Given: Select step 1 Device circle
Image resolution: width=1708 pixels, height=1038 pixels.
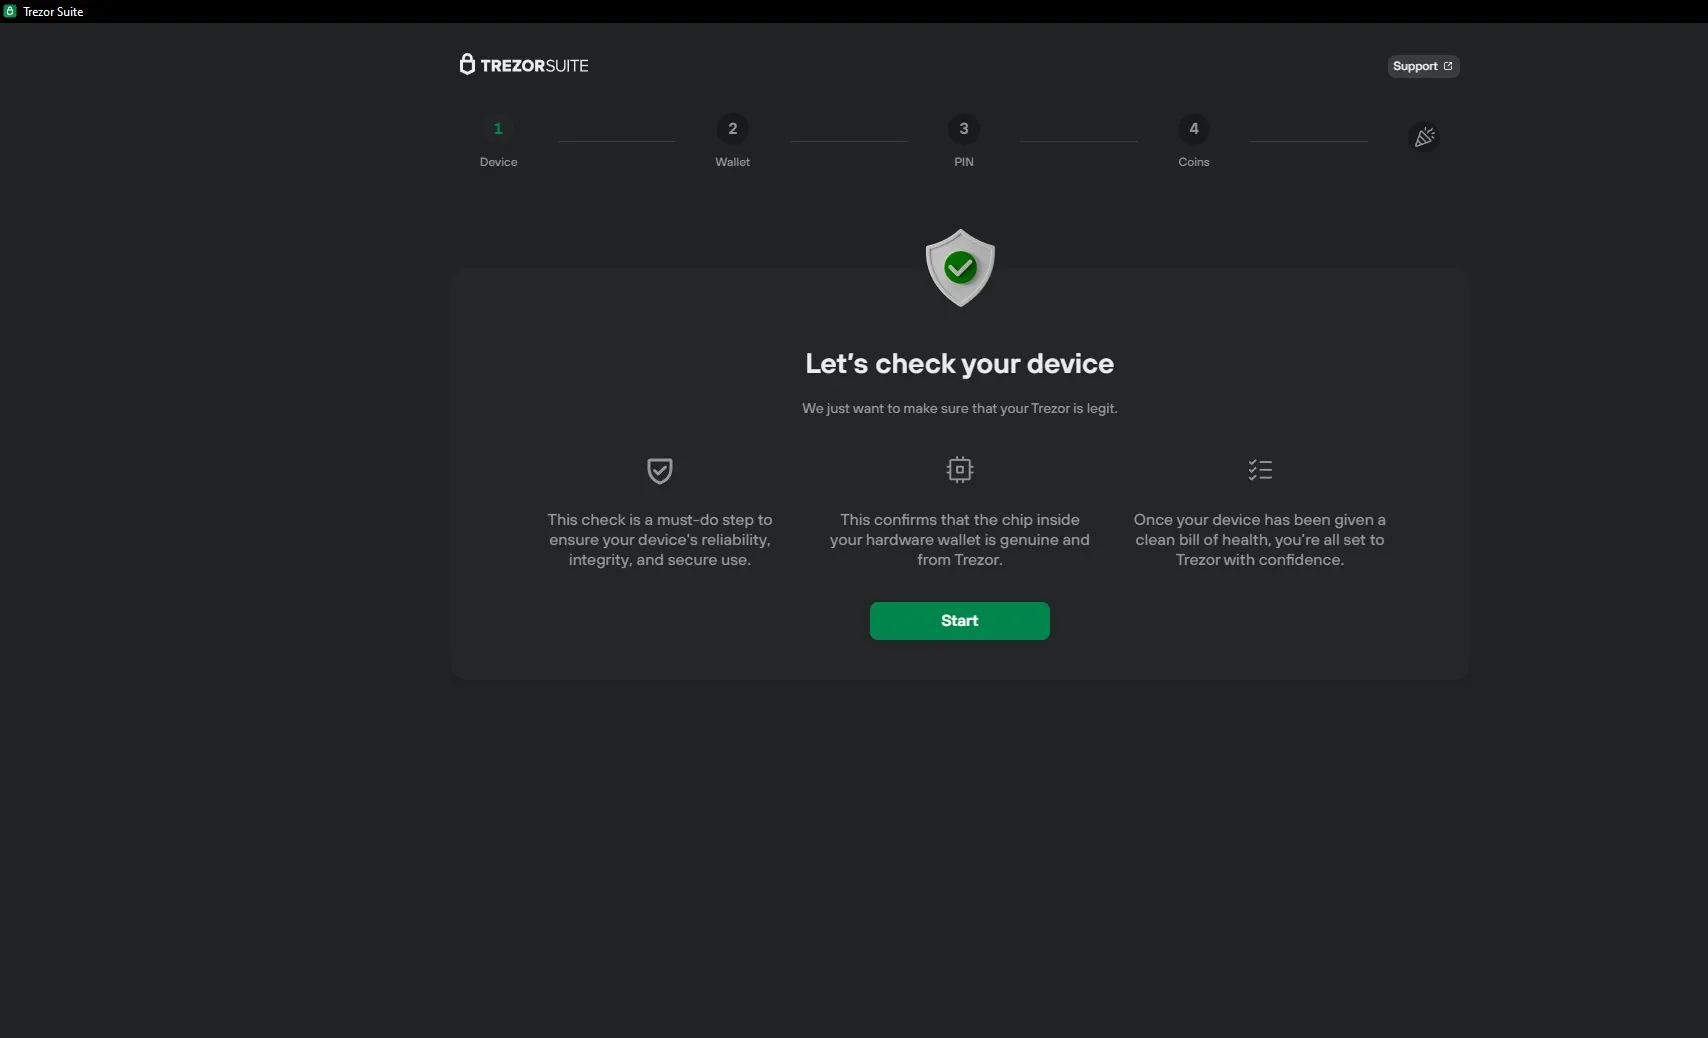Looking at the screenshot, I should [497, 129].
